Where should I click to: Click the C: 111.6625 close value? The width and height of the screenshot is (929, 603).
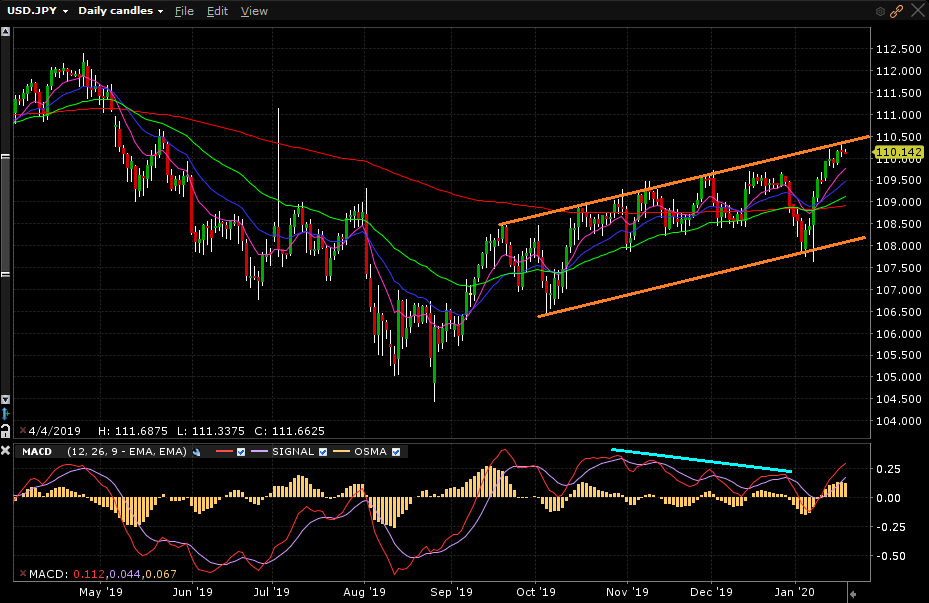click(x=290, y=431)
